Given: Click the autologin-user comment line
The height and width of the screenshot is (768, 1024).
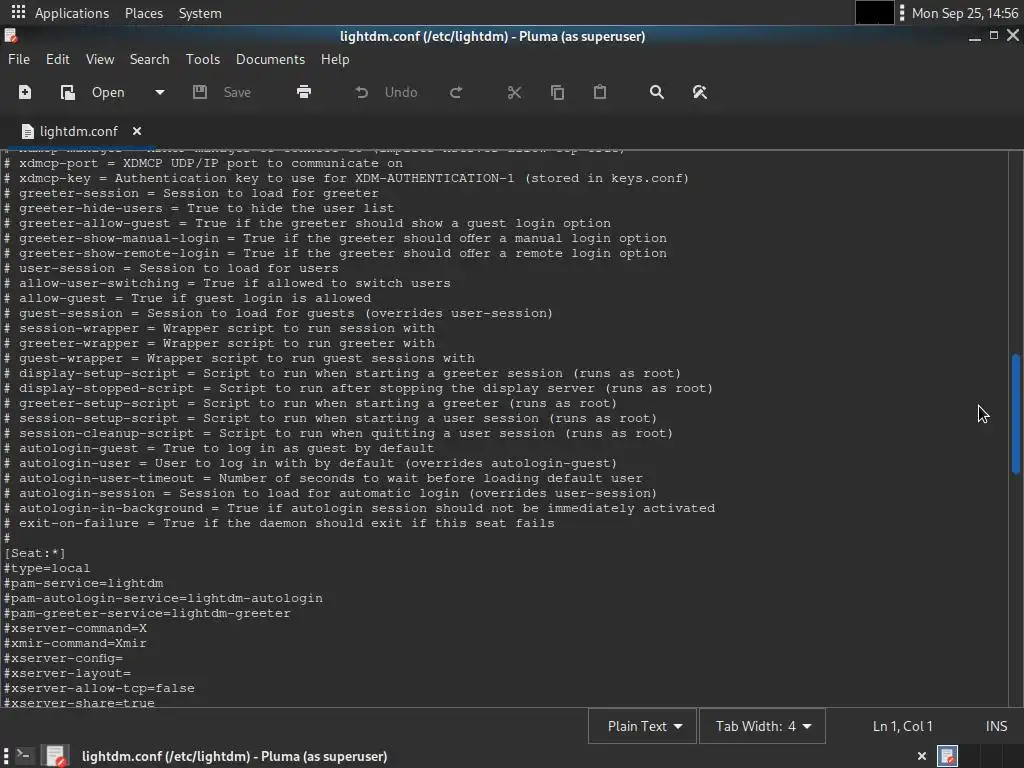Looking at the screenshot, I should (310, 463).
